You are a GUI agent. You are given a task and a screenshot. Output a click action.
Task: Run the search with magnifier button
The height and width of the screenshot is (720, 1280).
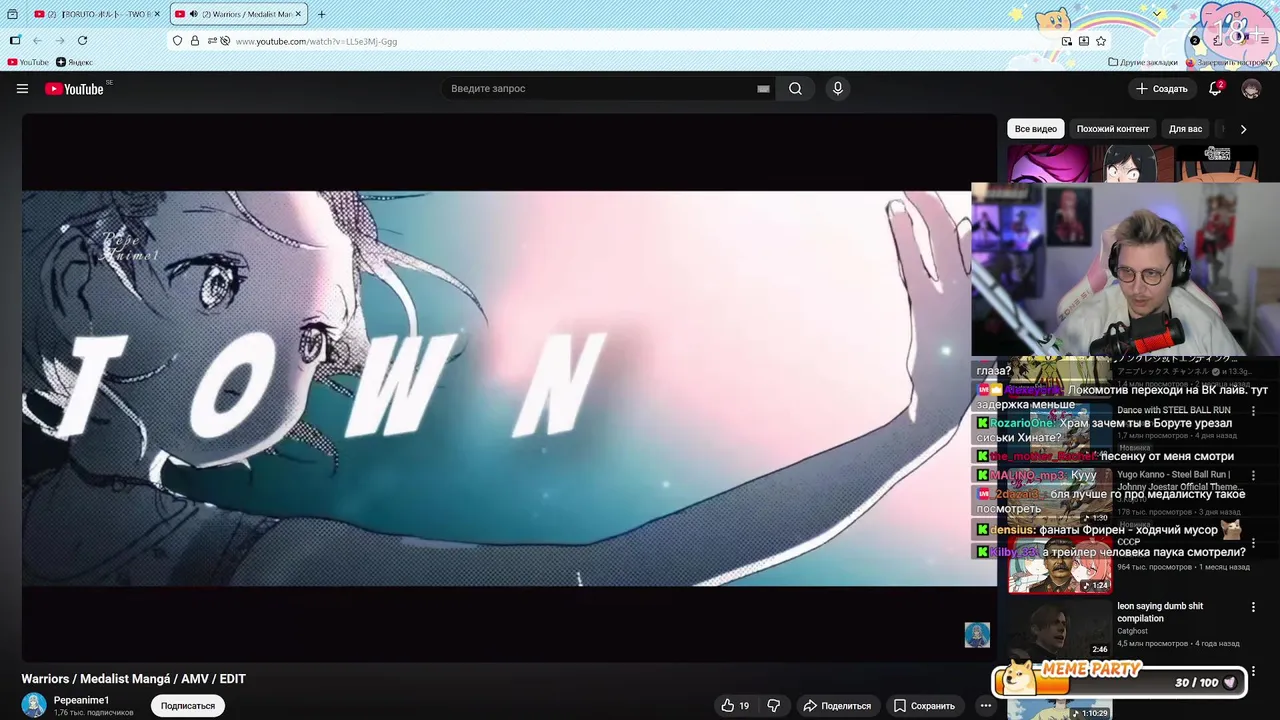(795, 89)
